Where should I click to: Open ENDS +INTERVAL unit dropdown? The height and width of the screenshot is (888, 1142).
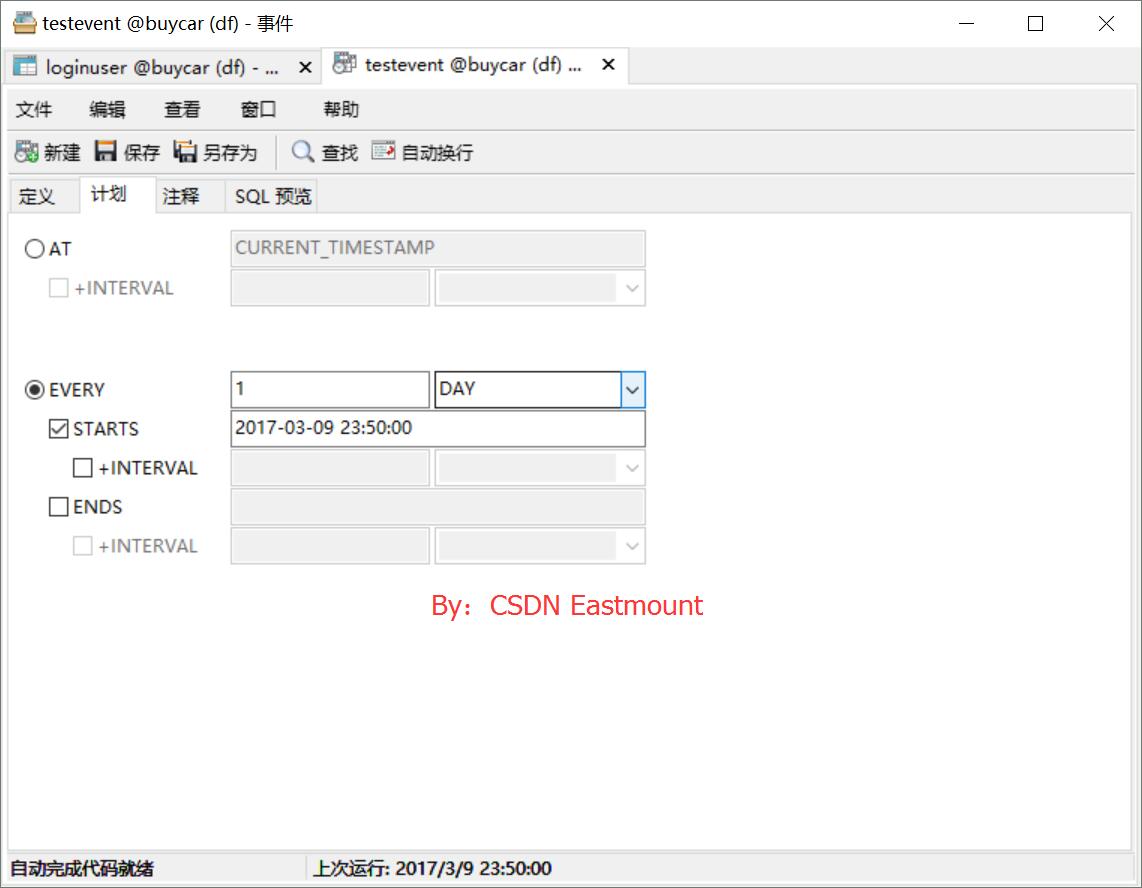[x=632, y=546]
